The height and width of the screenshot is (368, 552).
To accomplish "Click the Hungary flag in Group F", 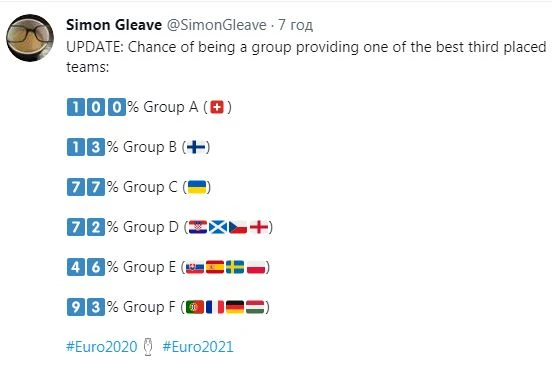I will pos(255,307).
